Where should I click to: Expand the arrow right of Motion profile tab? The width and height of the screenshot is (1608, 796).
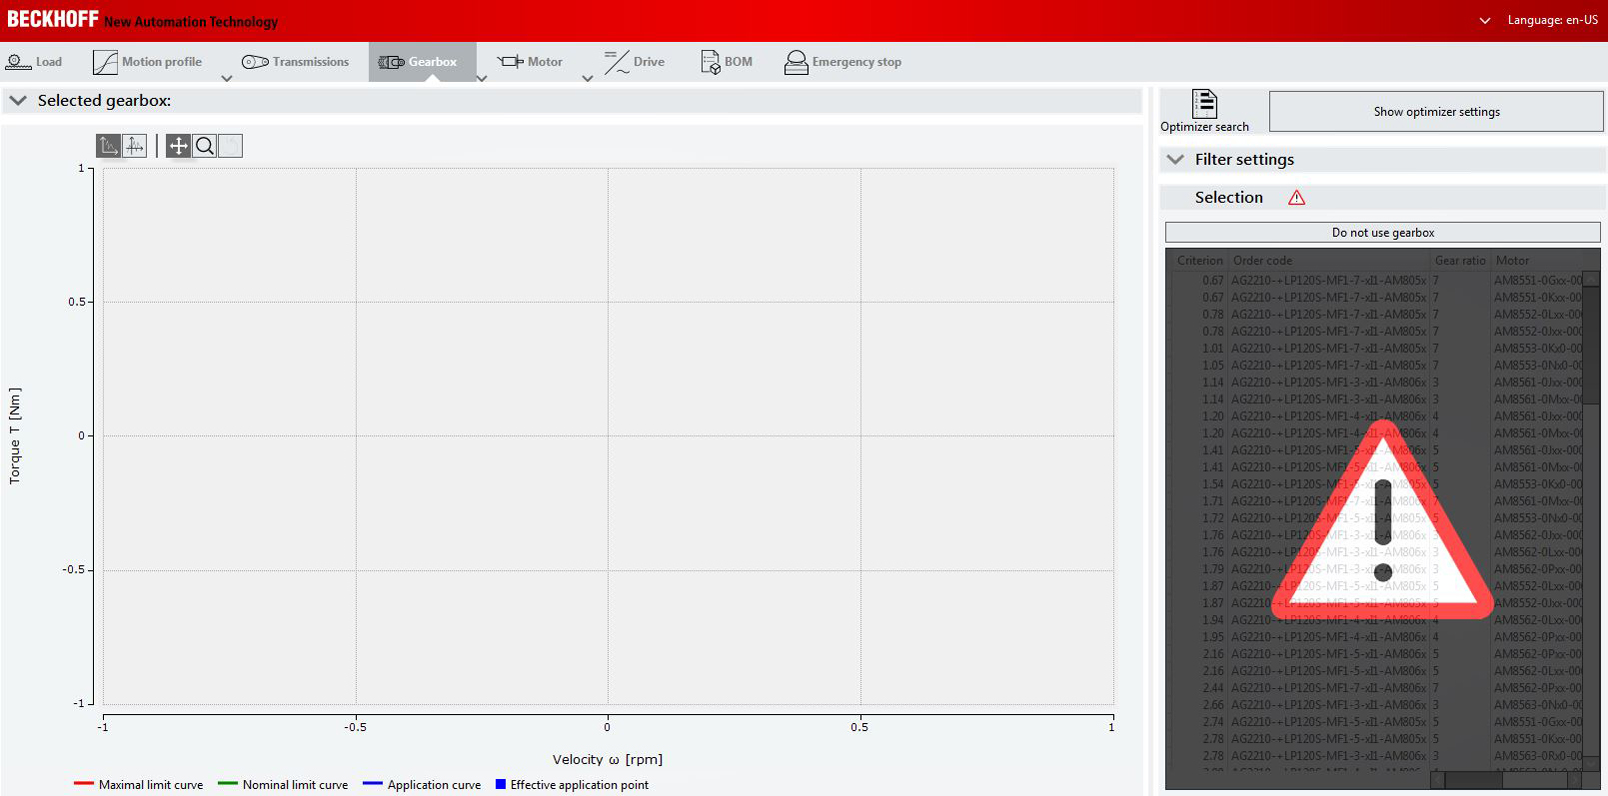click(x=227, y=78)
